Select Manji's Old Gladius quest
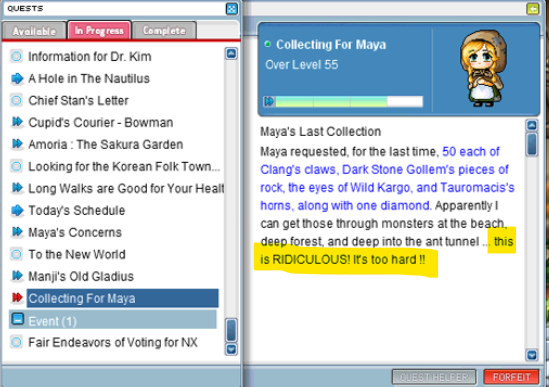Viewport: 549px width, 387px height. (x=81, y=276)
